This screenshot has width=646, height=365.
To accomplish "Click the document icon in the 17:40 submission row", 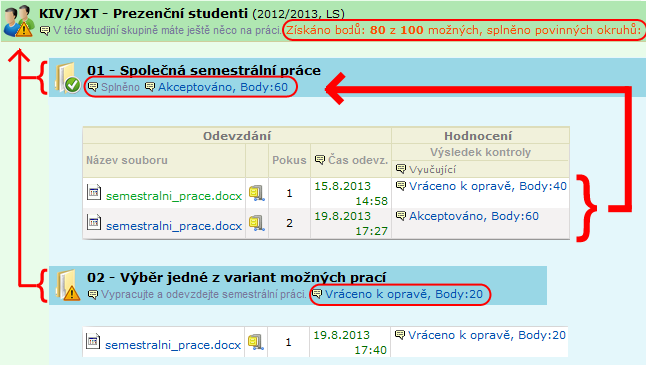I will [x=93, y=342].
